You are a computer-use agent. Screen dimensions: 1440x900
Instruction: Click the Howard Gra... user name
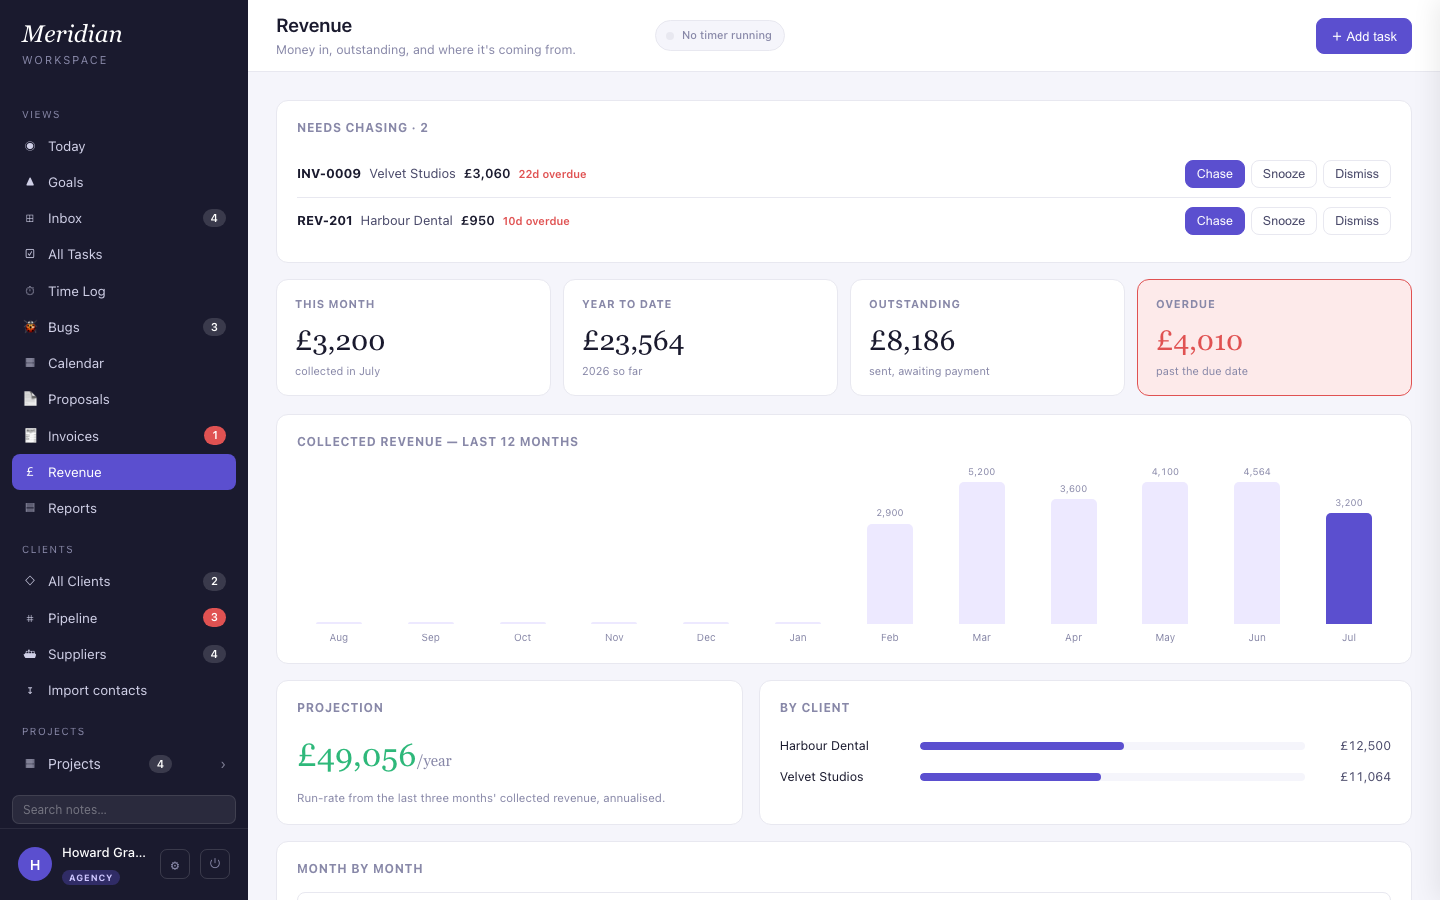pos(104,853)
